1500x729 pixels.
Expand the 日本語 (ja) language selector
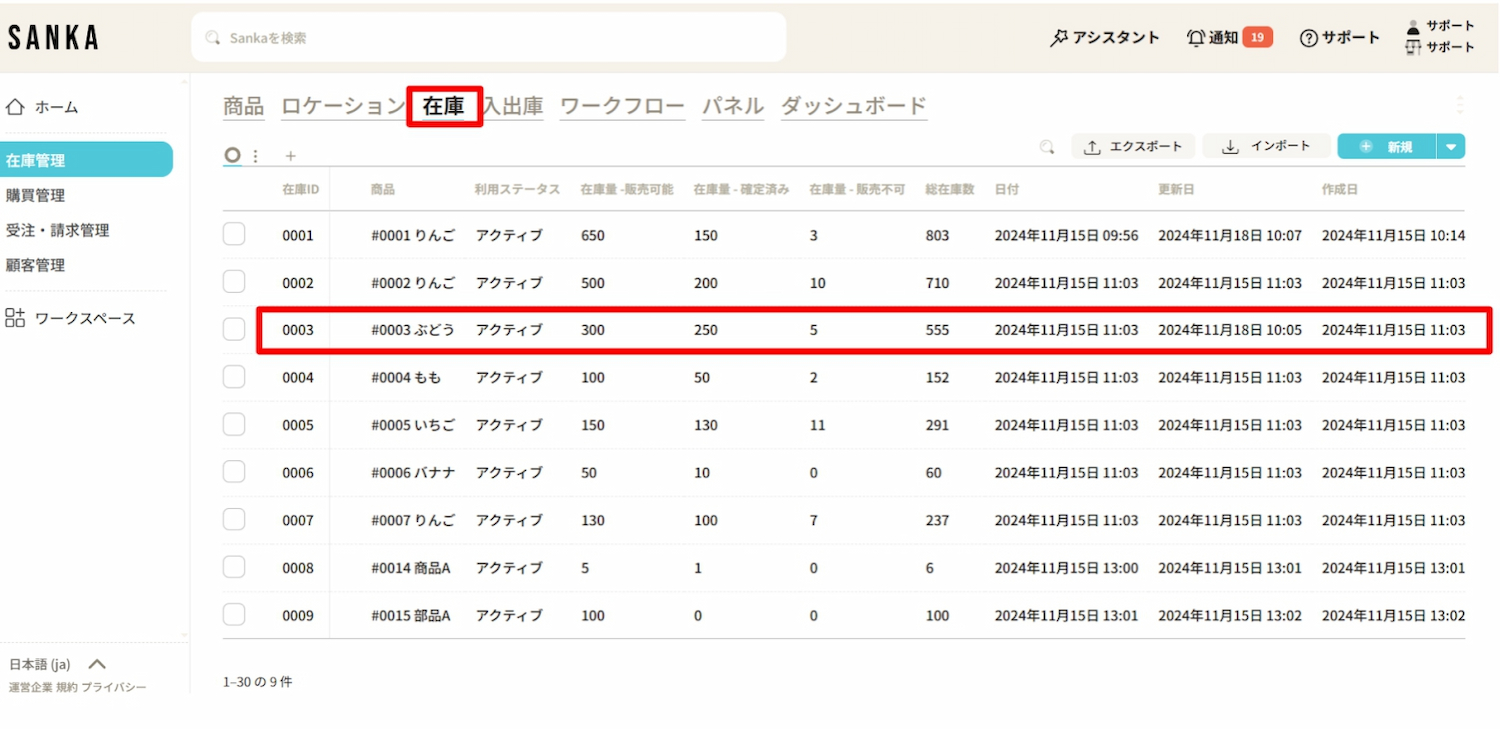[x=97, y=664]
